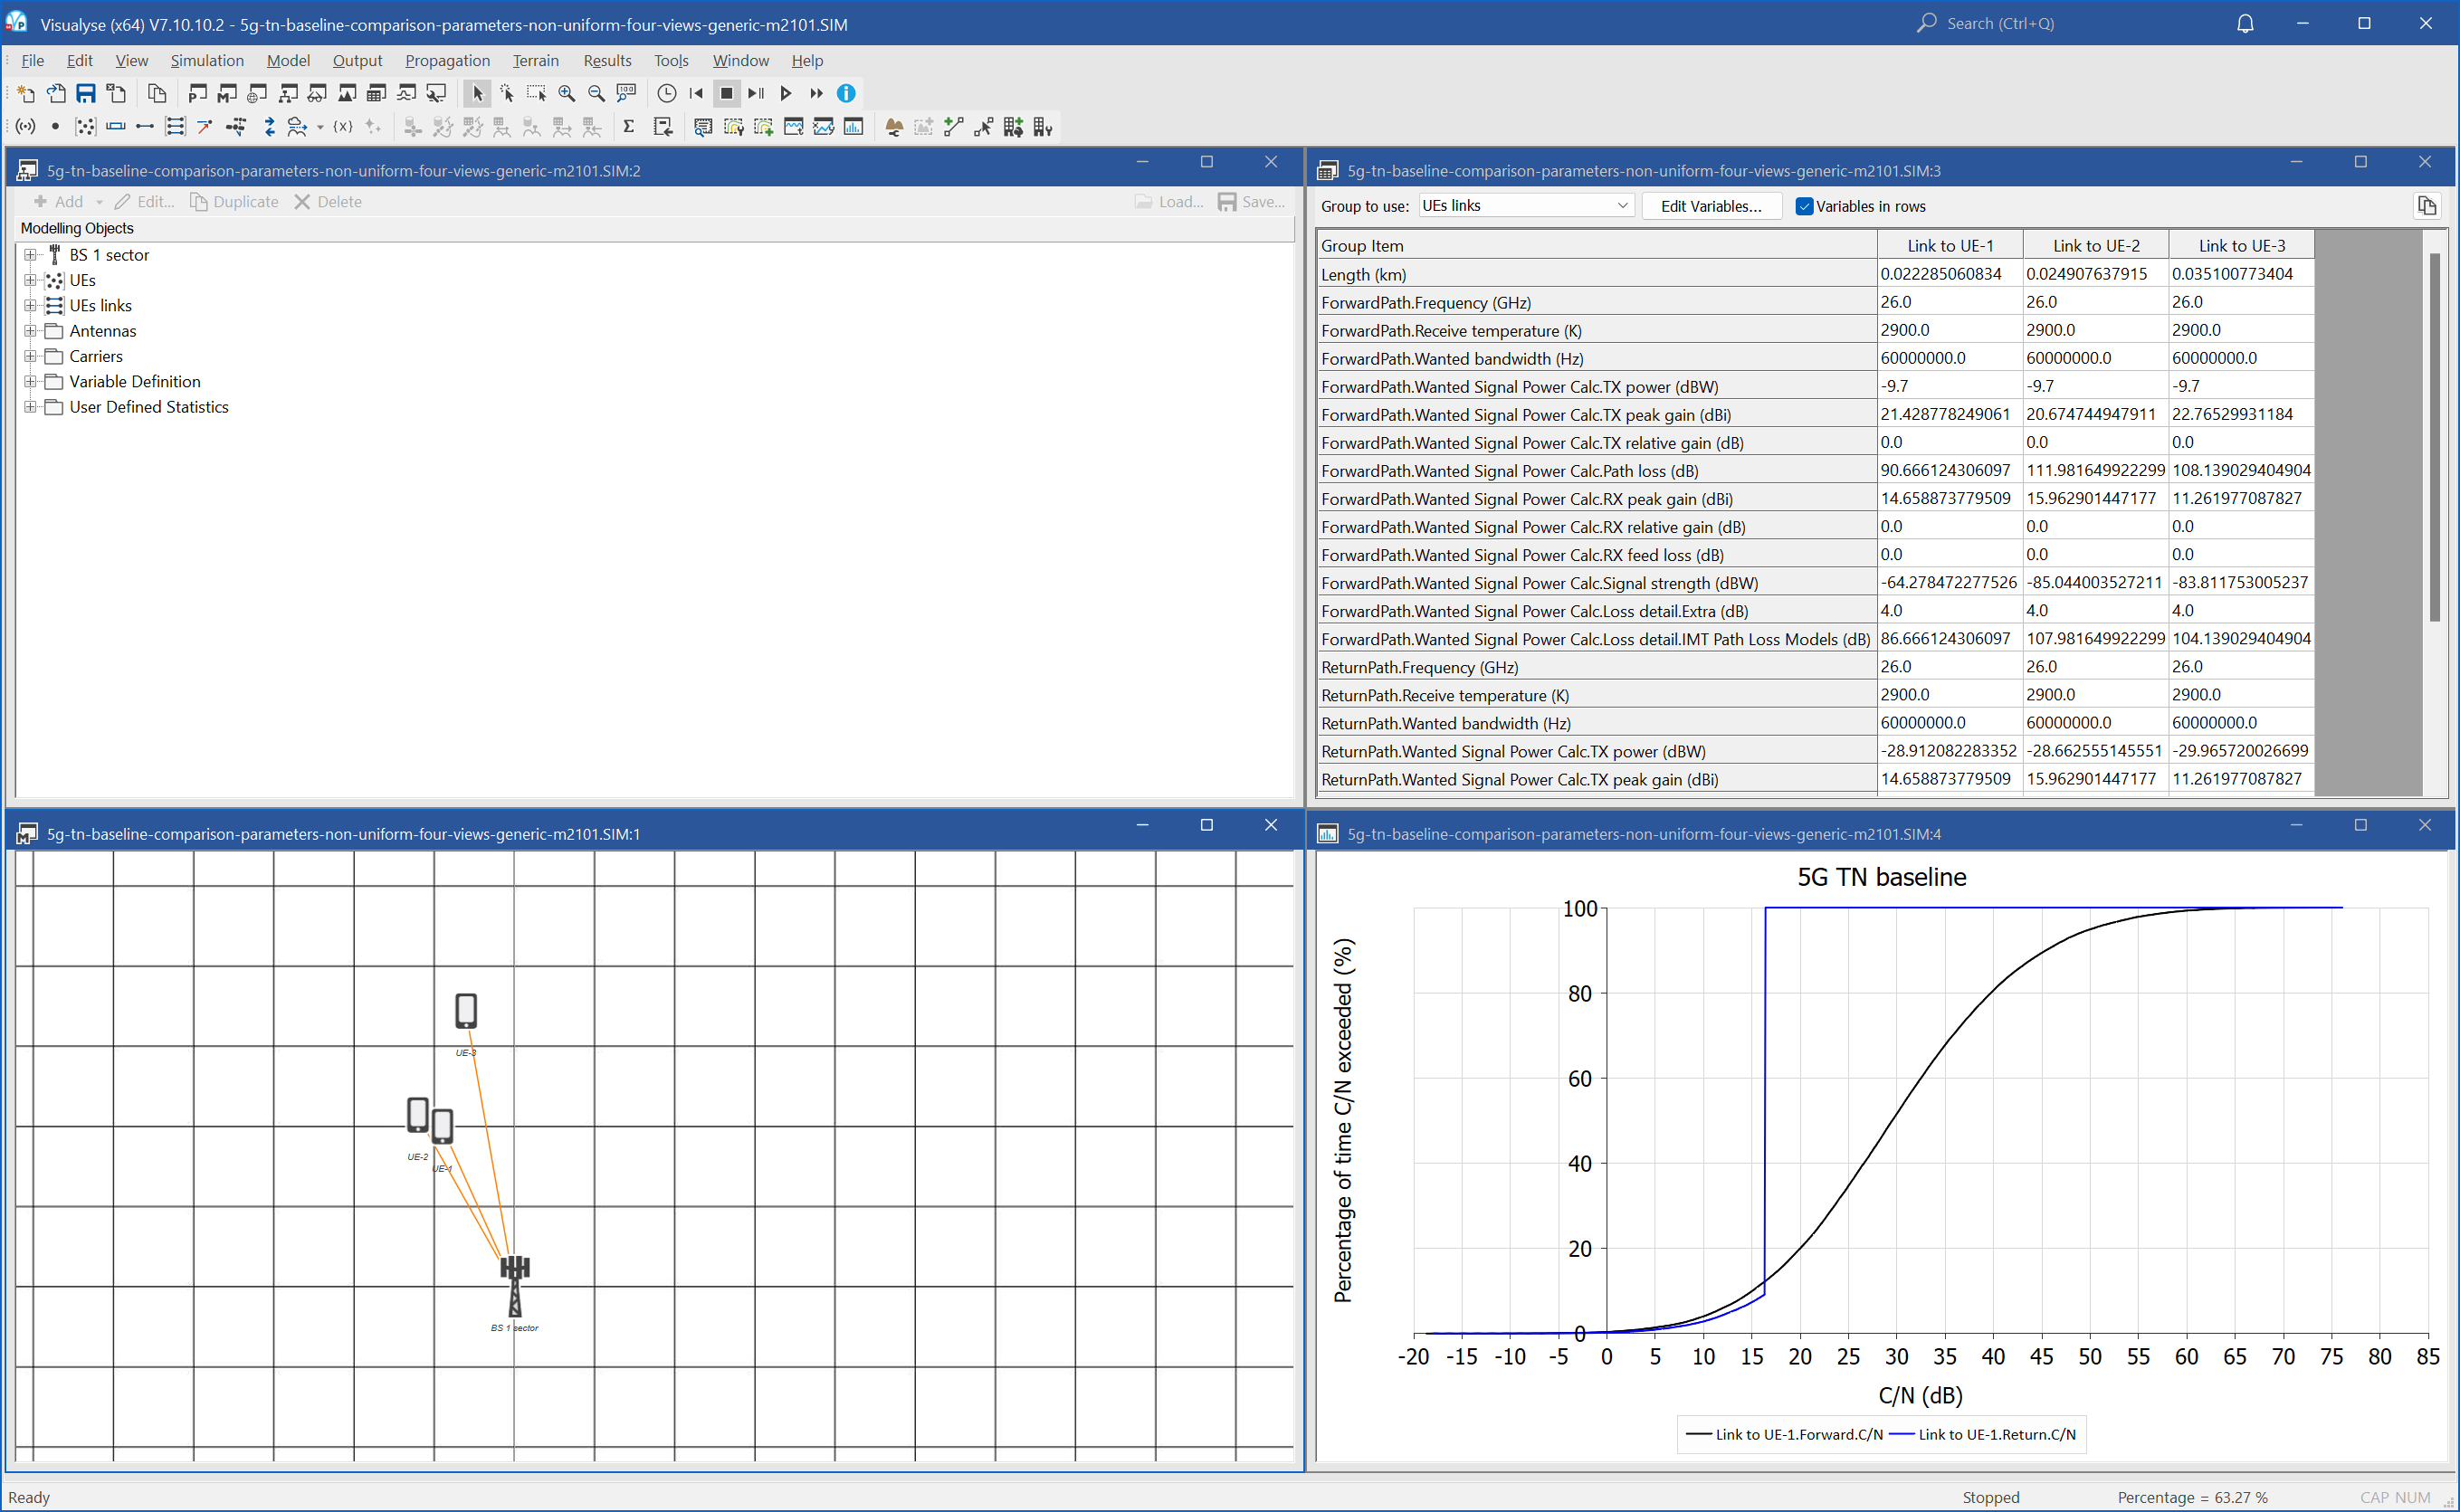Open the Group to use dropdown
The height and width of the screenshot is (1512, 2460).
click(1527, 206)
